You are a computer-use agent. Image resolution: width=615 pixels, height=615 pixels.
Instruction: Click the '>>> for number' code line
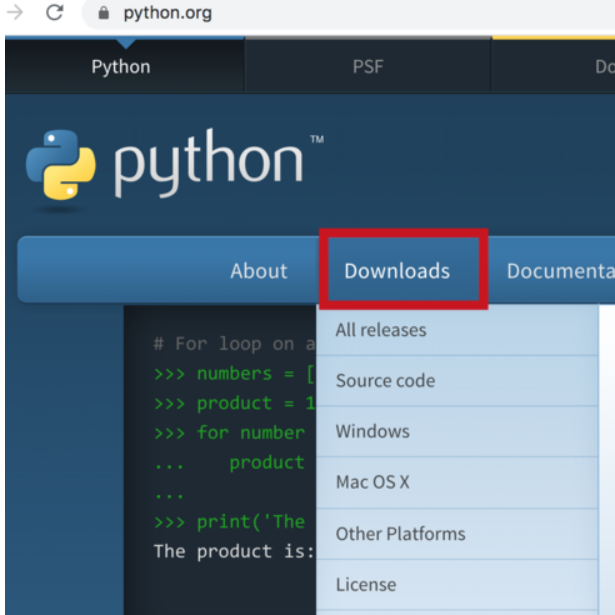click(x=230, y=433)
